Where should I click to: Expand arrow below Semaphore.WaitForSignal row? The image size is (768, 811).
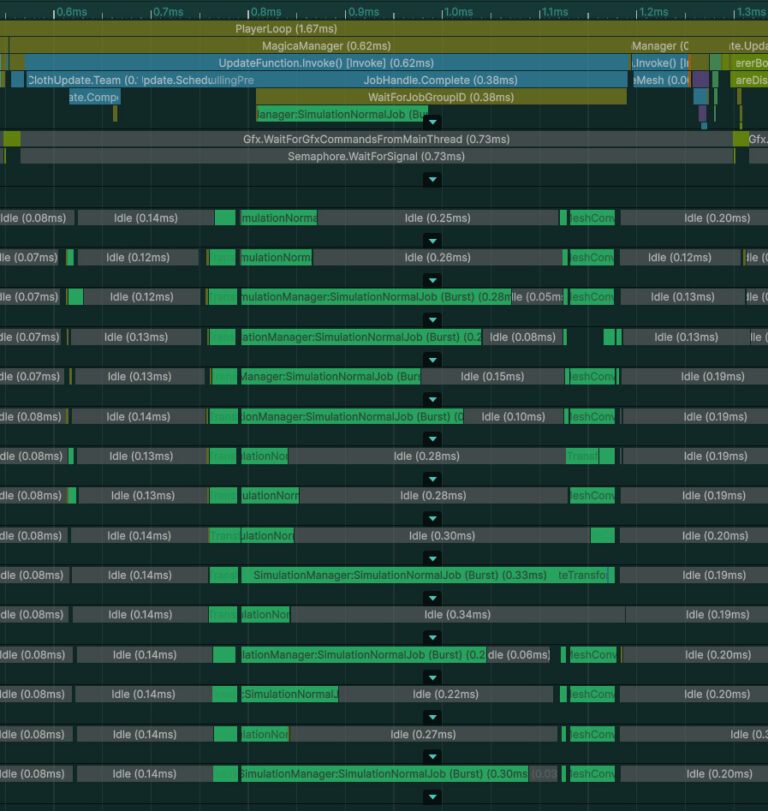coord(432,180)
